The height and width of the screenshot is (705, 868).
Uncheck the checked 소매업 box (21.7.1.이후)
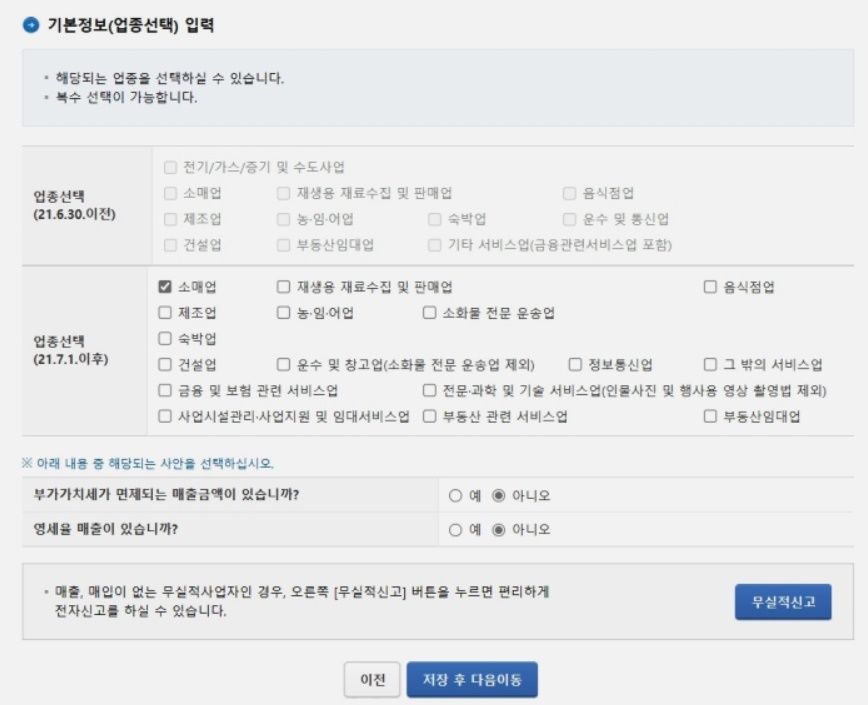(x=164, y=287)
